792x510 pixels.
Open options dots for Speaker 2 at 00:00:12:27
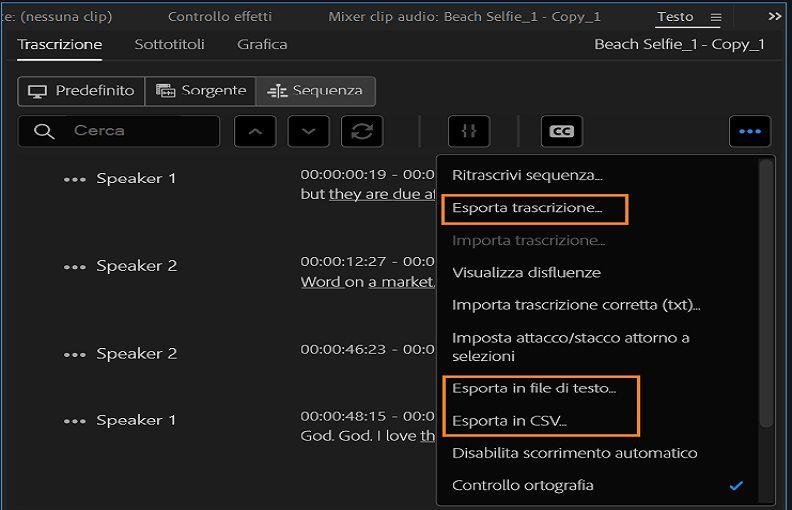point(75,267)
